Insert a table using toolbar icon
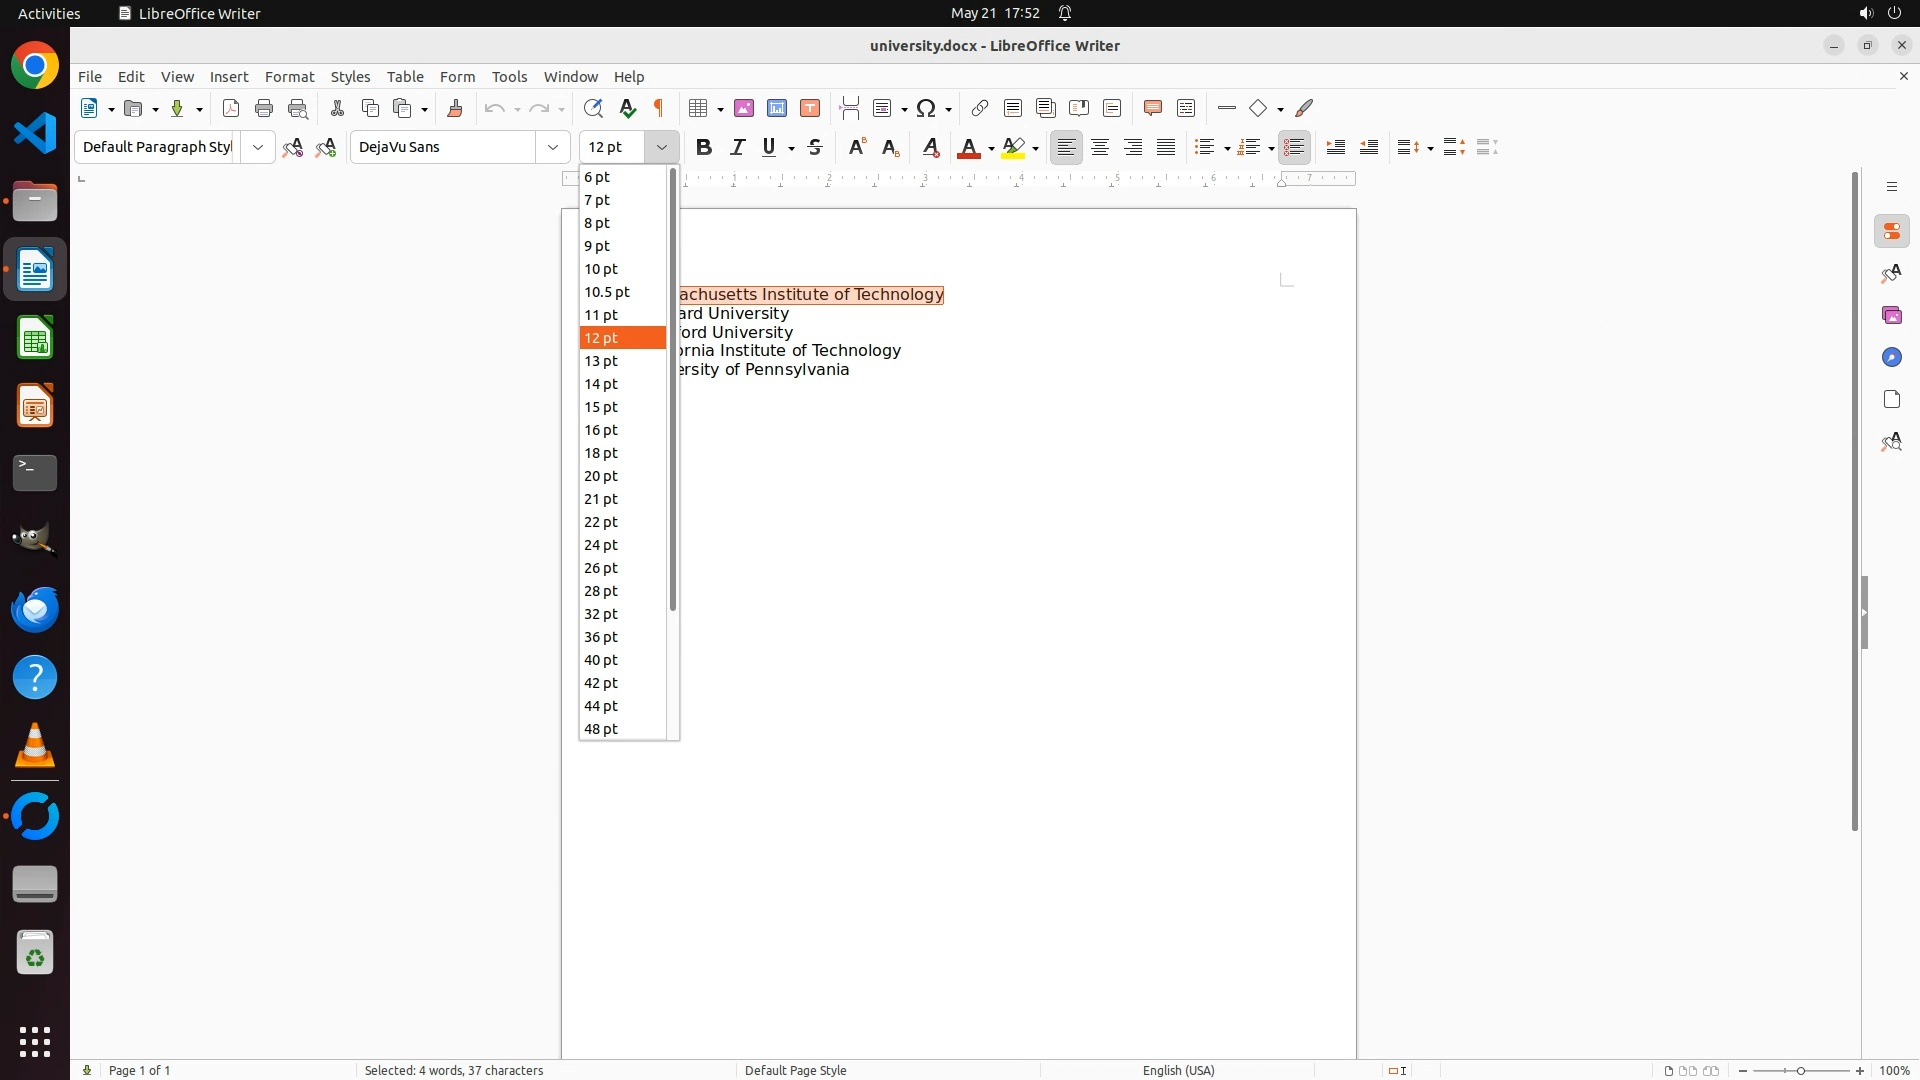This screenshot has width=1920, height=1080. pos(699,108)
